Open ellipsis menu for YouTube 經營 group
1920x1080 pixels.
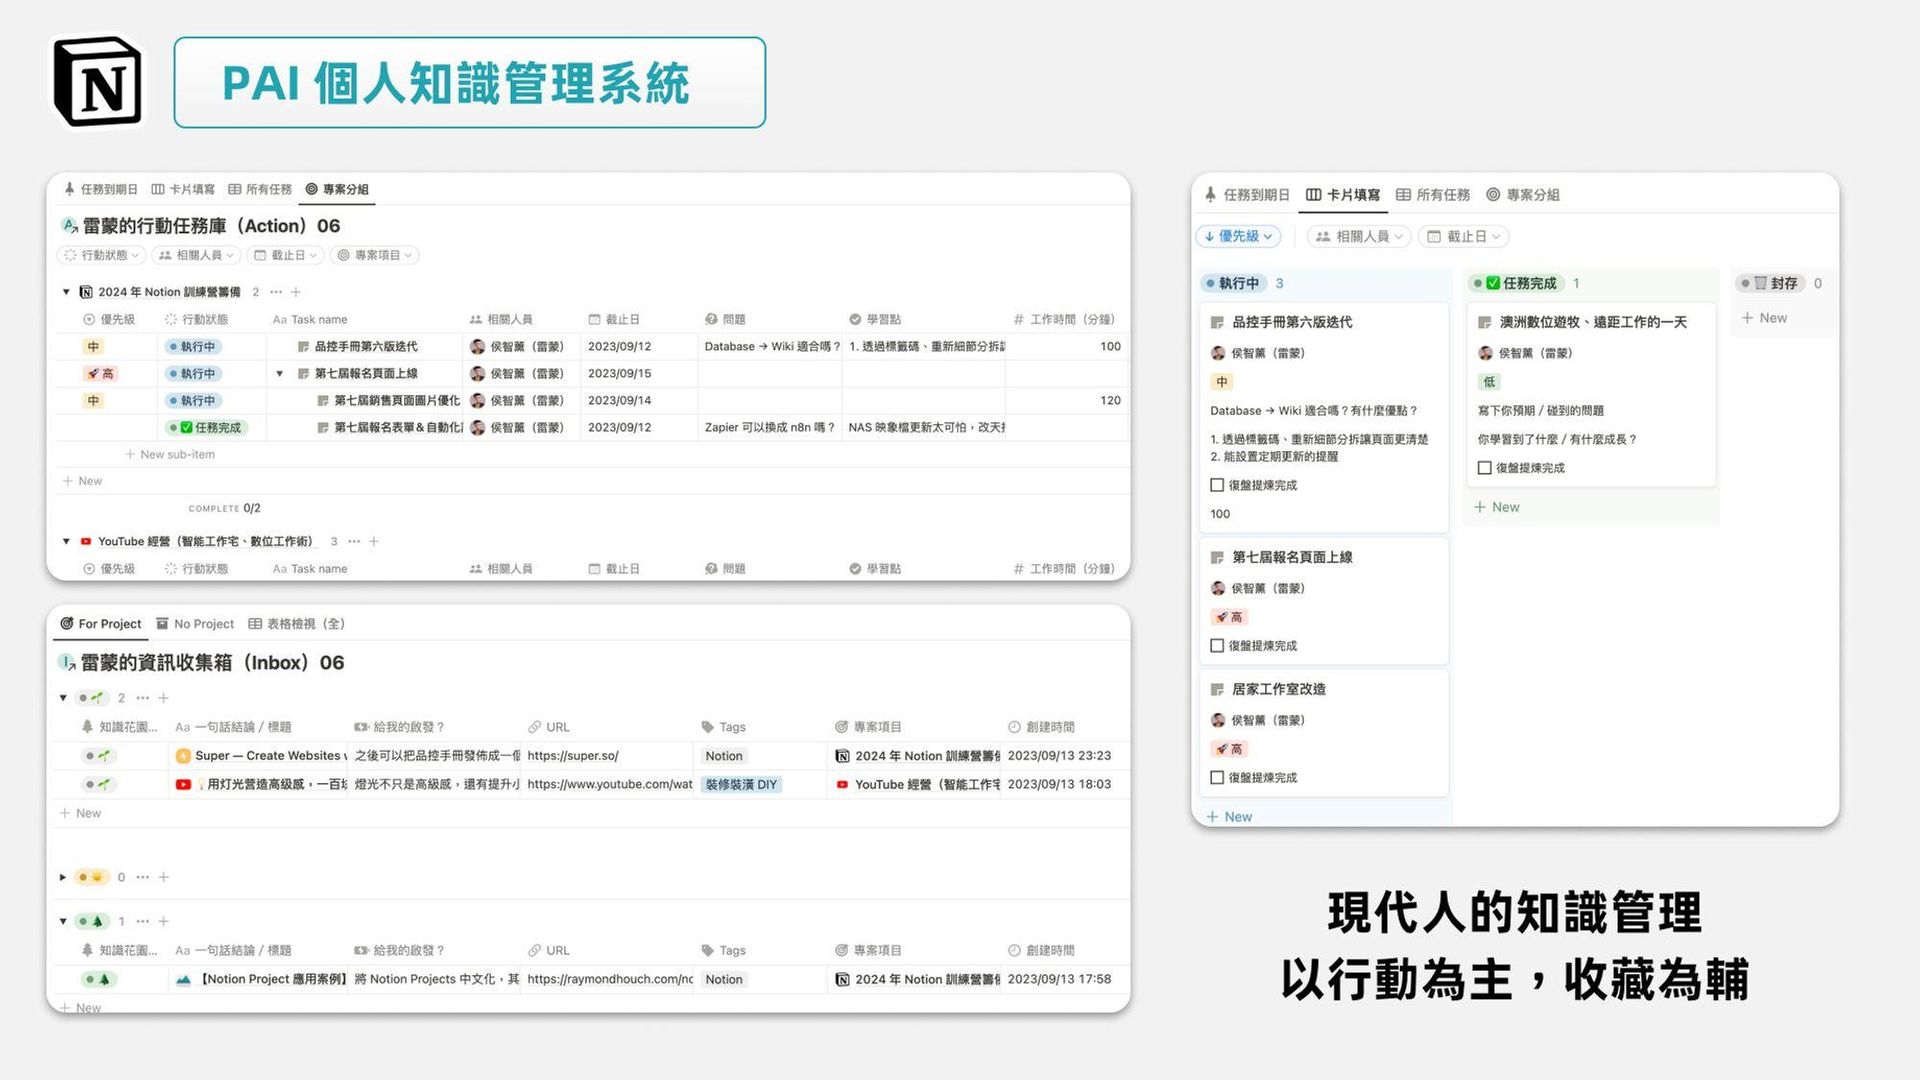click(354, 541)
